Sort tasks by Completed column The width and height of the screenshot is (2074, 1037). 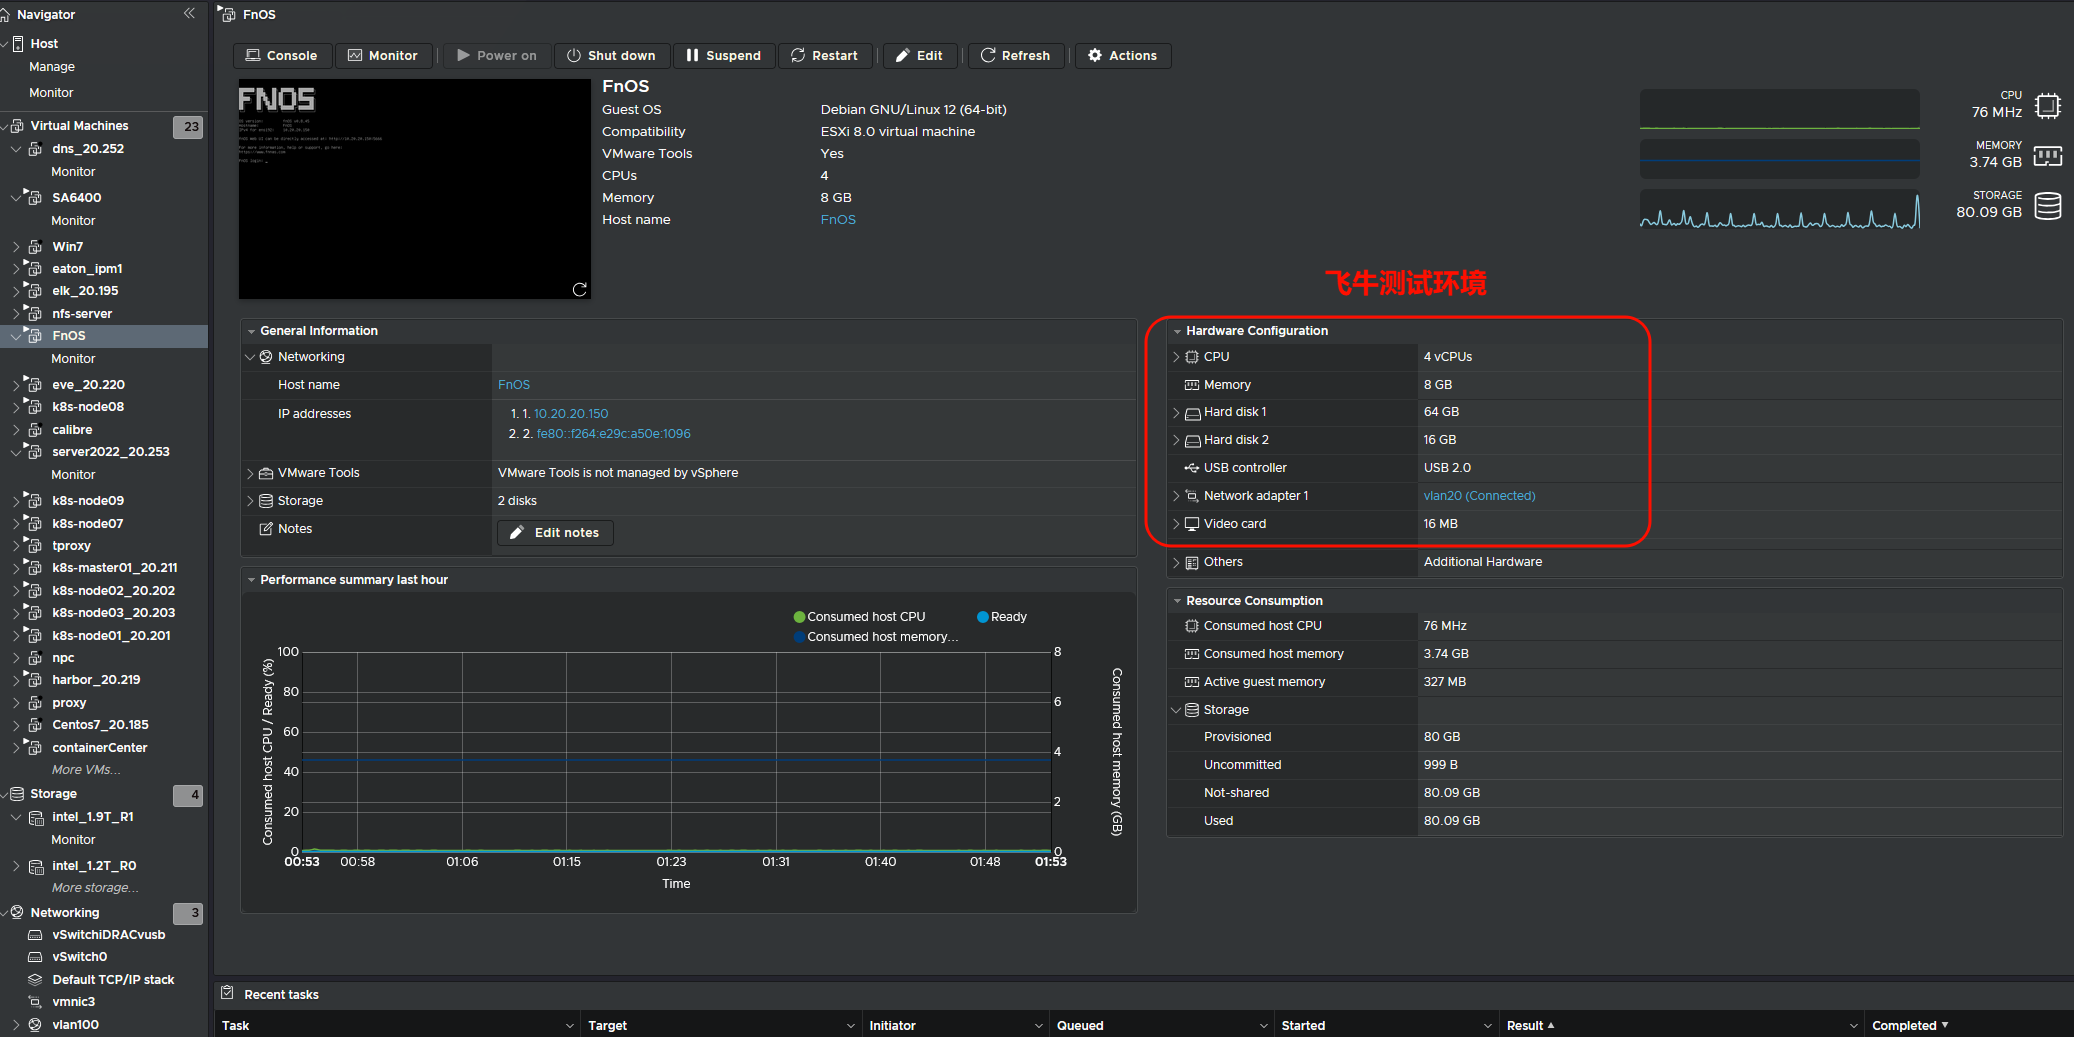[x=1904, y=1026]
